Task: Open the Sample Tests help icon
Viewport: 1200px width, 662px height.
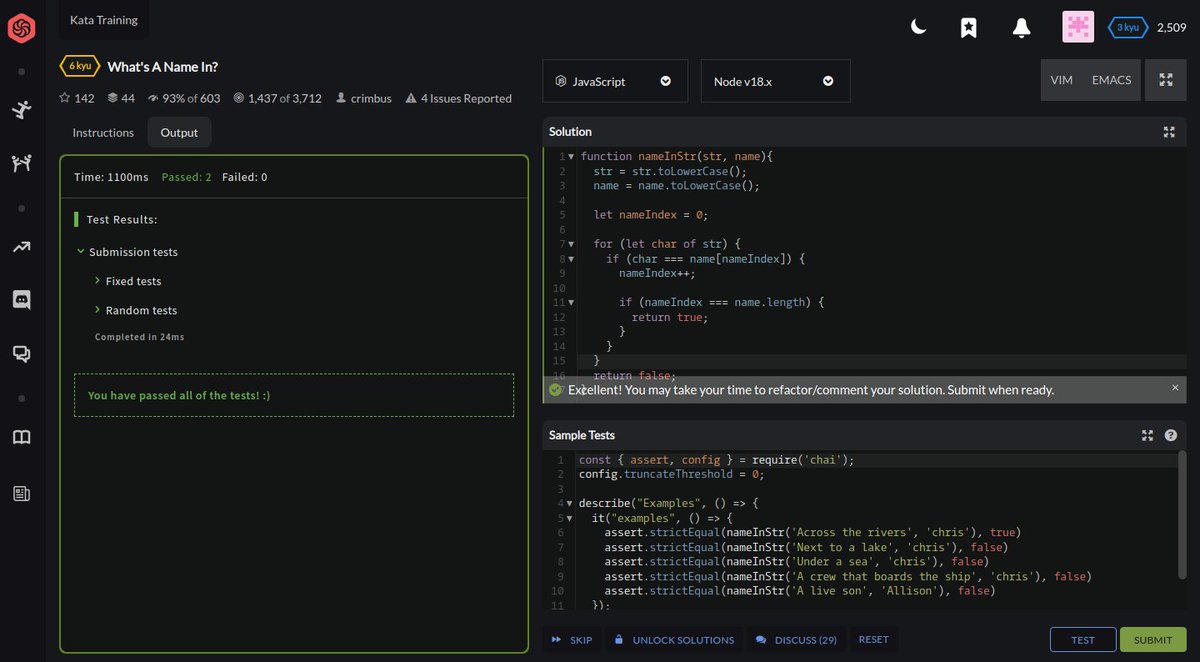Action: pyautogui.click(x=1170, y=435)
